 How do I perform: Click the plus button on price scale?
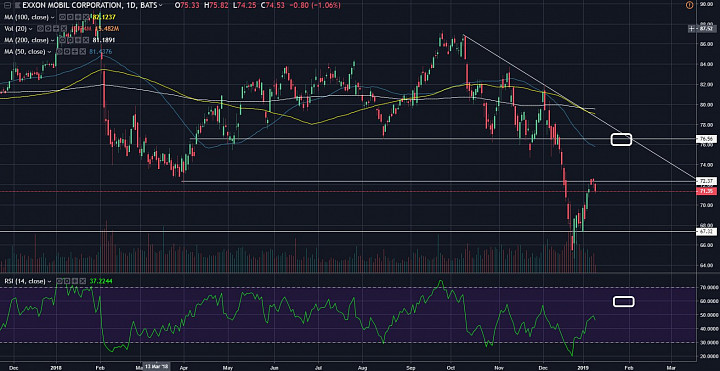(x=693, y=28)
